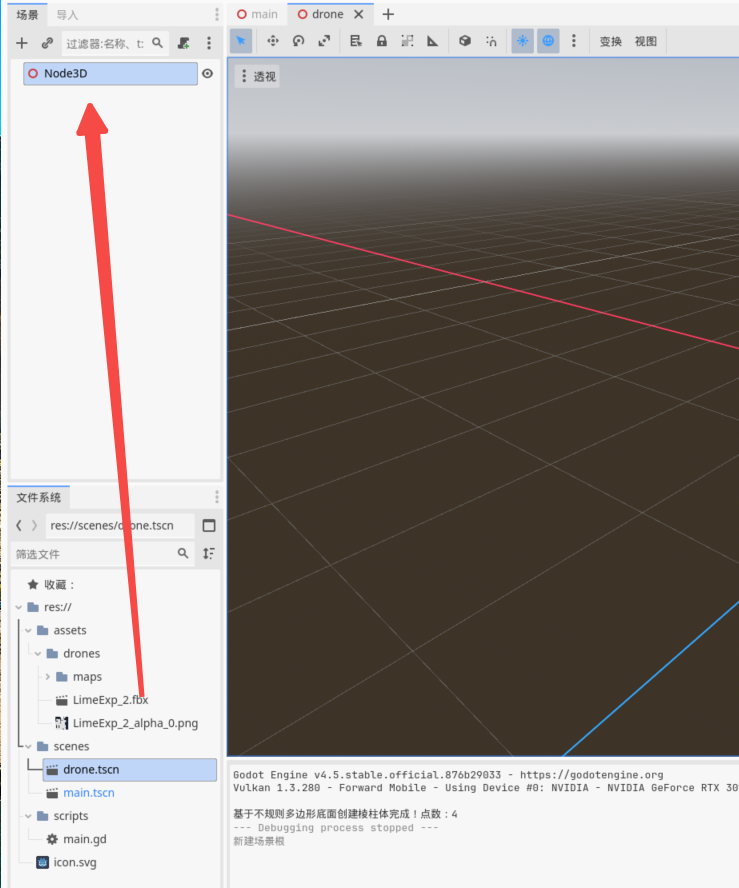Click the attach script icon

tap(183, 43)
